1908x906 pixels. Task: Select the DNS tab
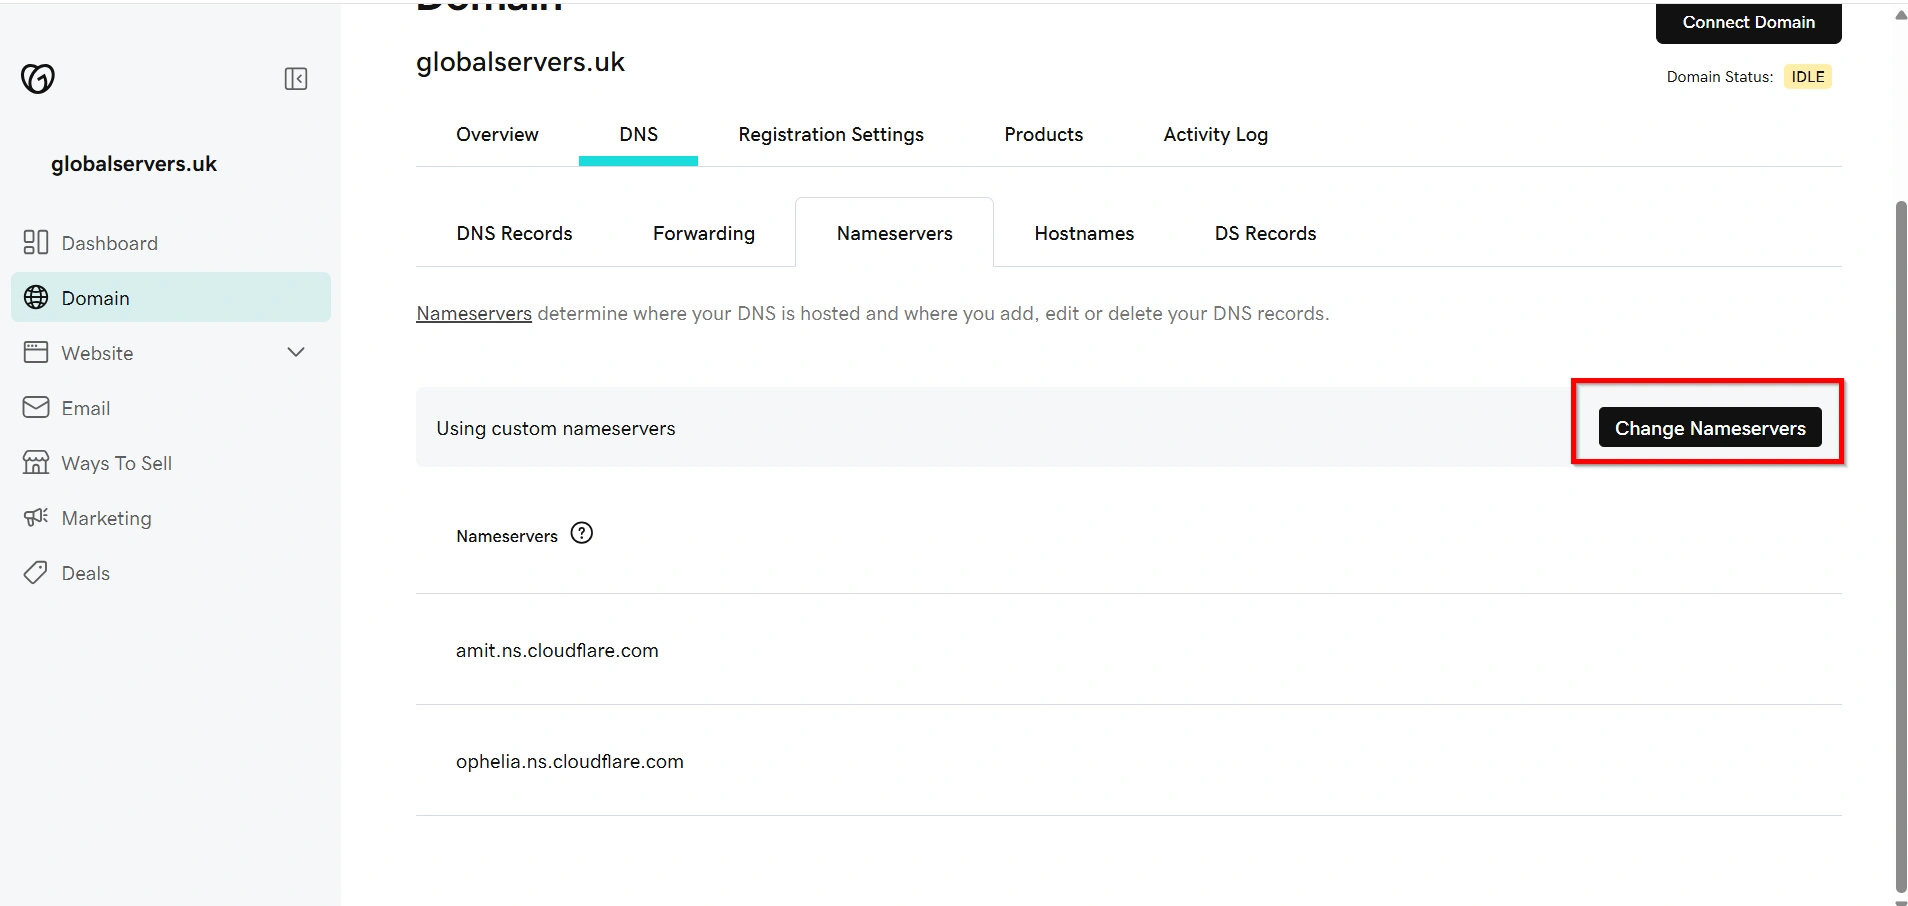638,134
